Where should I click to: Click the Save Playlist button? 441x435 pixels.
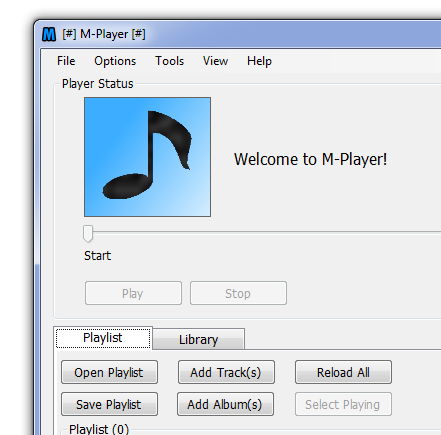click(109, 404)
